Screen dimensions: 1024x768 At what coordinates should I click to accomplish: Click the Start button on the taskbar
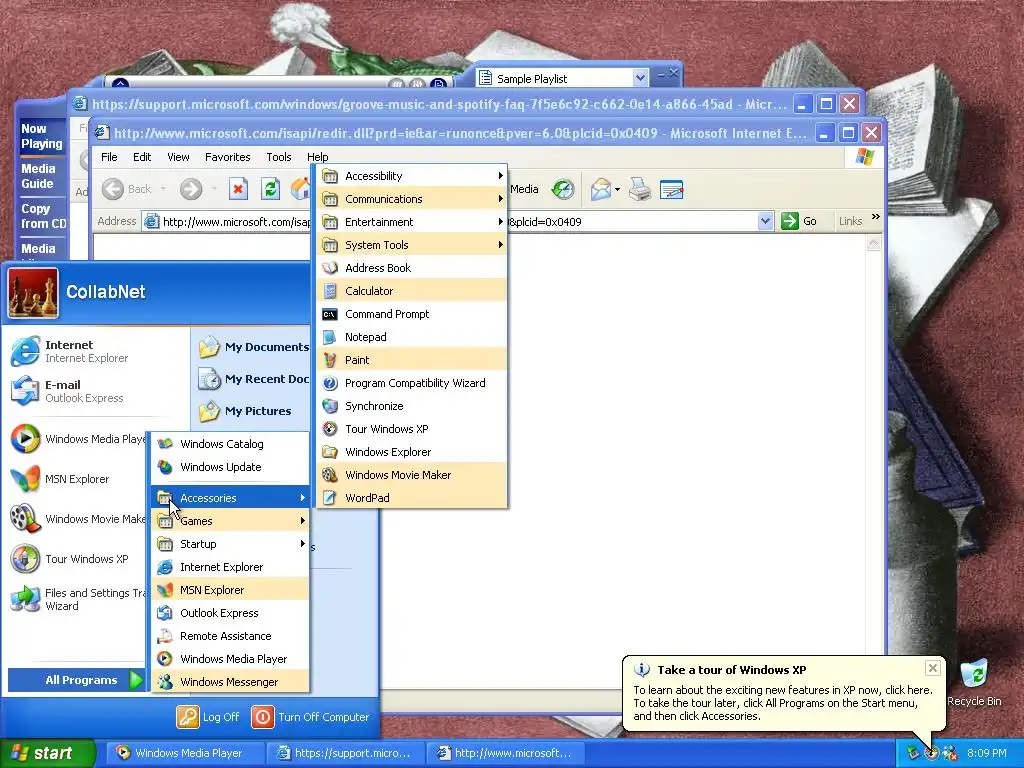point(48,753)
